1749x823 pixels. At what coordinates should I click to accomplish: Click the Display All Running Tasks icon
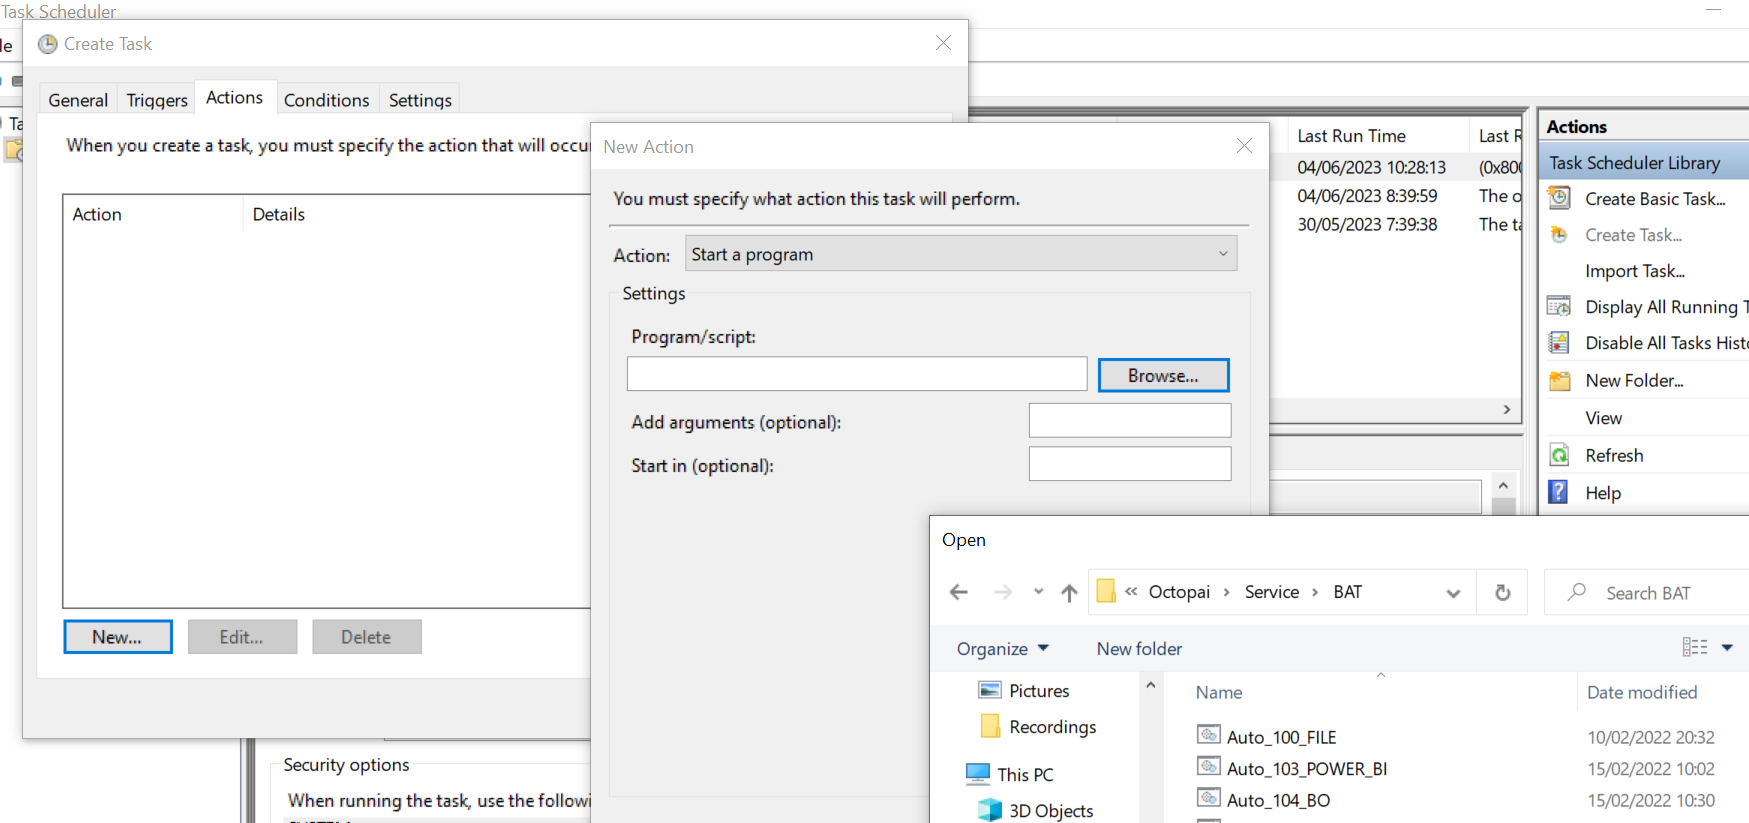point(1558,306)
